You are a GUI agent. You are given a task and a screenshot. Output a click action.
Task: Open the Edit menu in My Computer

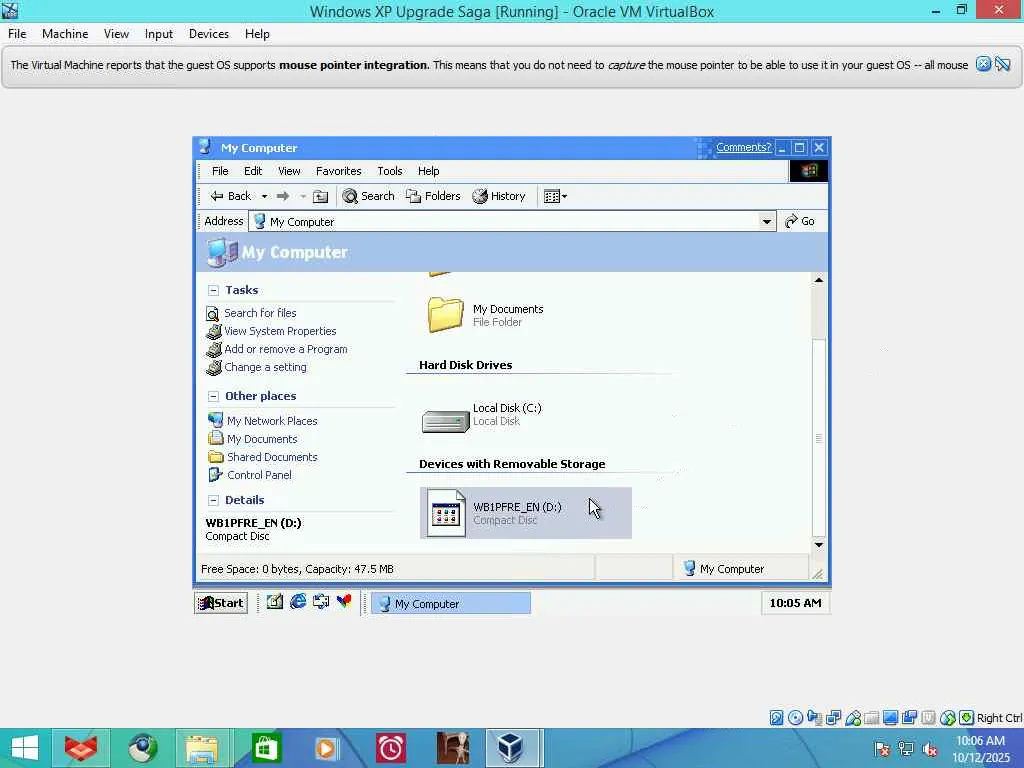click(253, 171)
